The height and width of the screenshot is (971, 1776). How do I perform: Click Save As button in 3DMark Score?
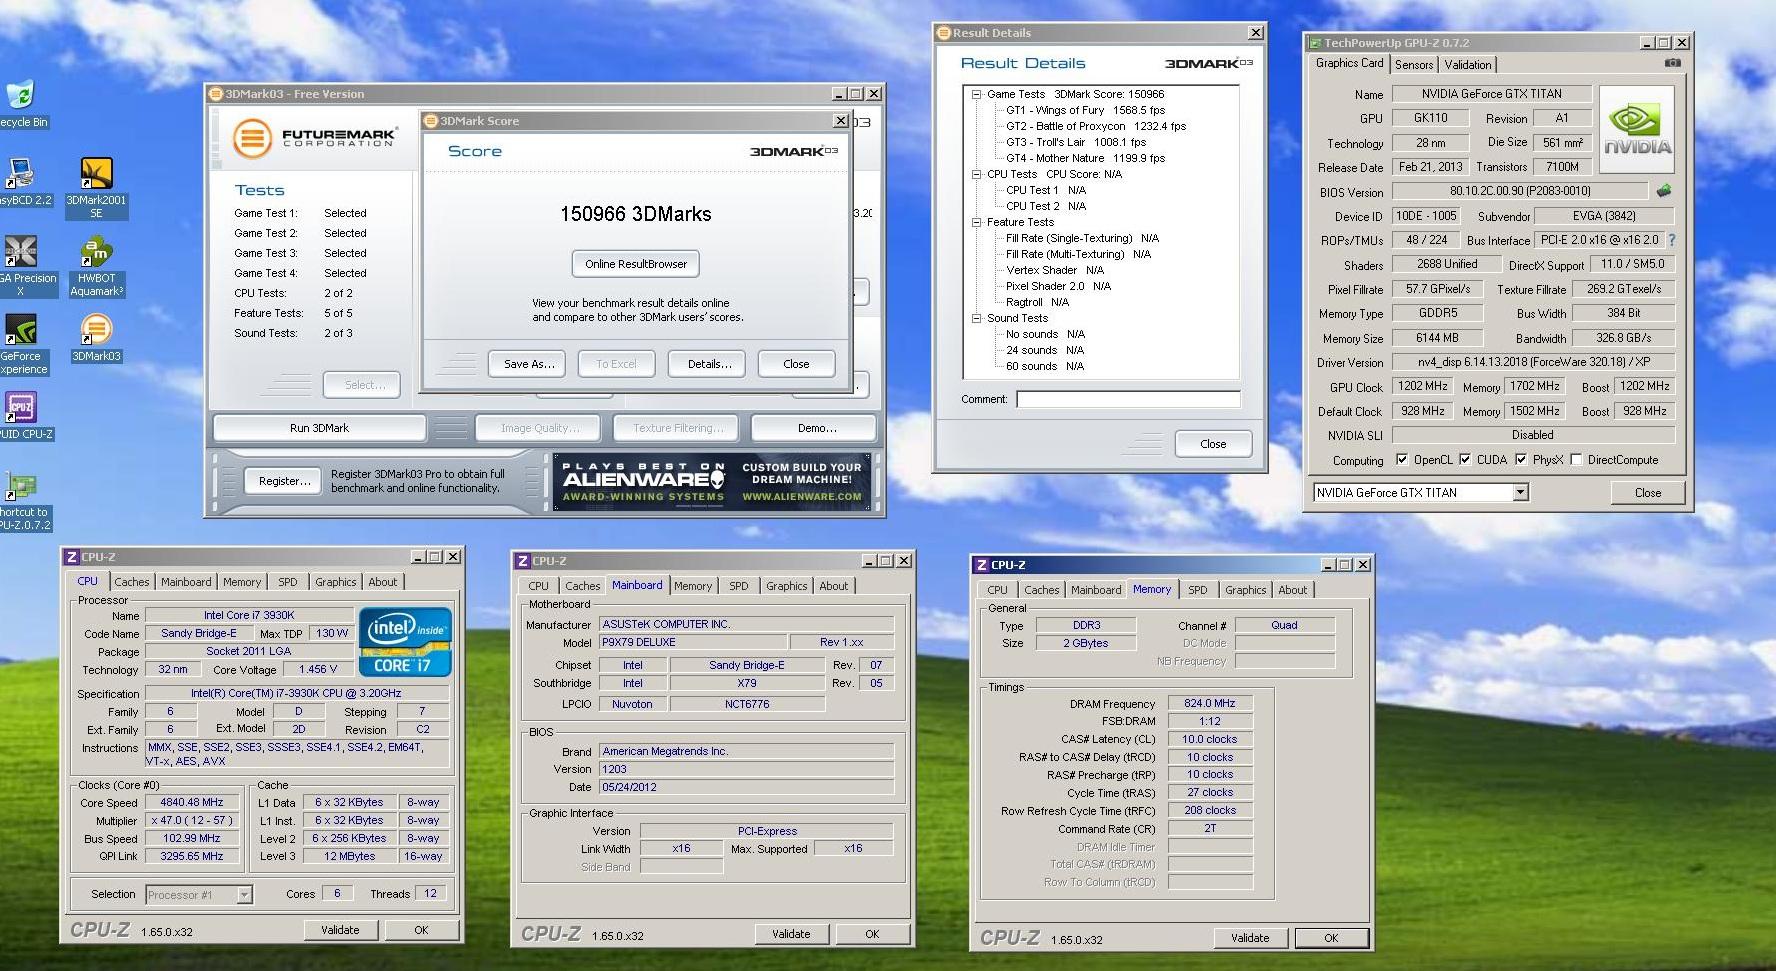[x=529, y=364]
